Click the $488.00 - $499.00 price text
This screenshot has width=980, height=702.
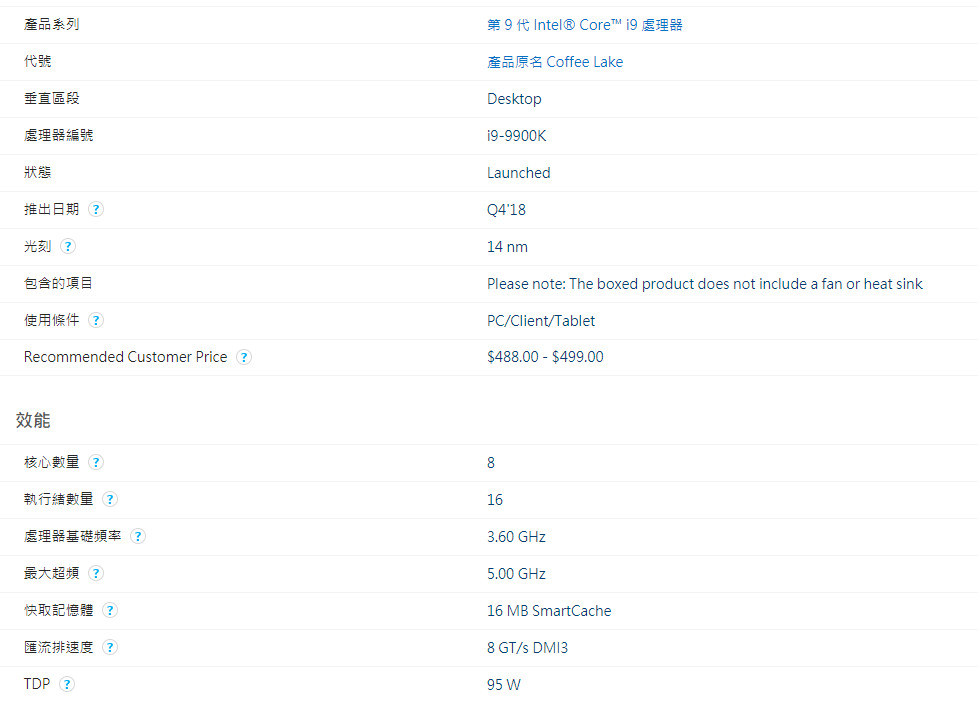(x=545, y=357)
